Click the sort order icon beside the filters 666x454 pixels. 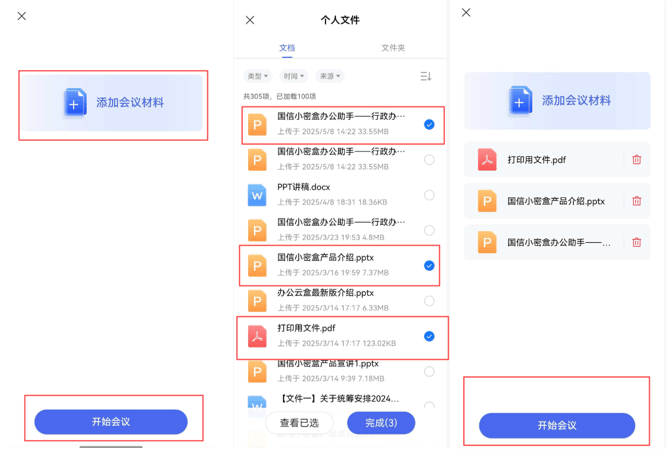point(426,76)
